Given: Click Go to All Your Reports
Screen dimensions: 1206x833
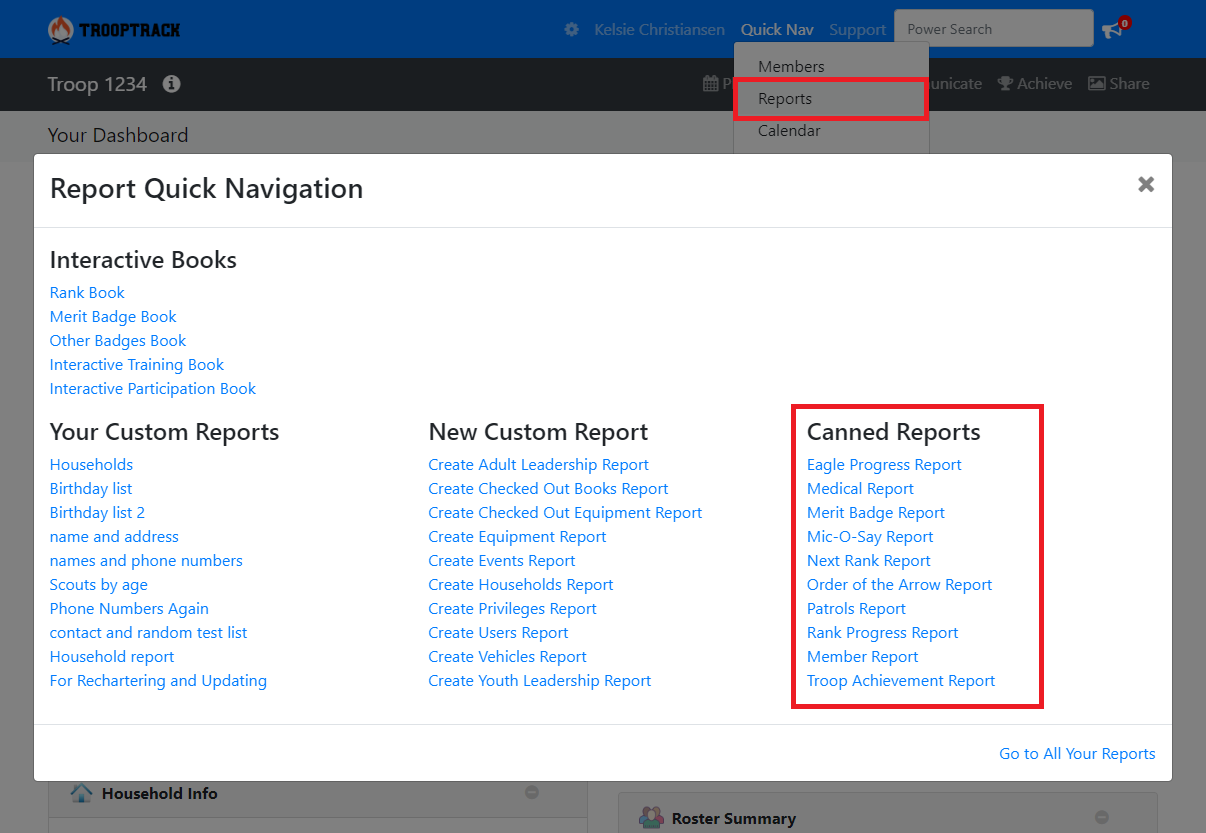Looking at the screenshot, I should pyautogui.click(x=1077, y=754).
